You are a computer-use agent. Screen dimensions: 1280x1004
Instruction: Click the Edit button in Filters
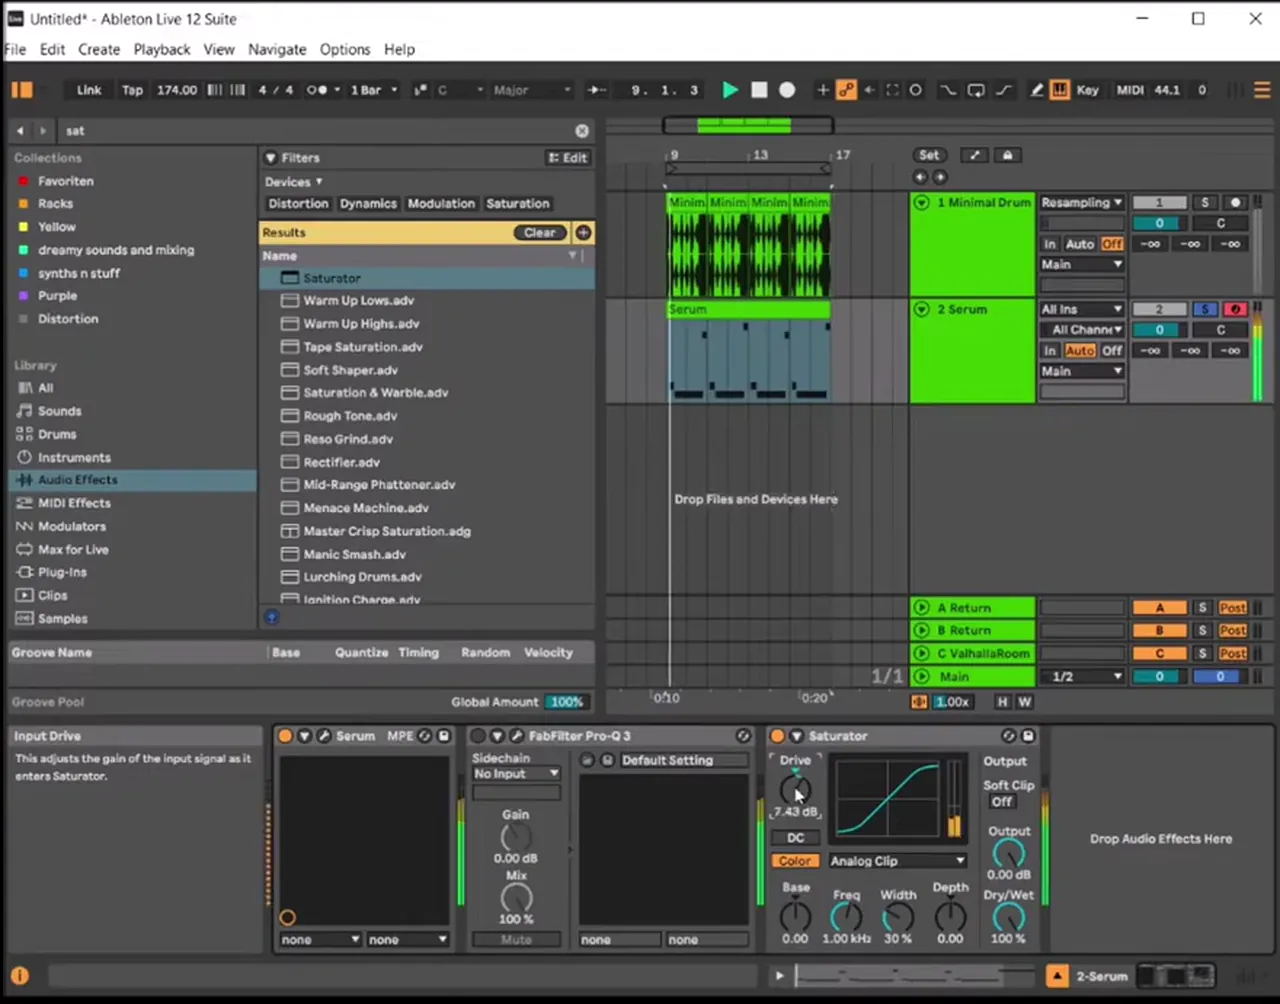(x=568, y=158)
